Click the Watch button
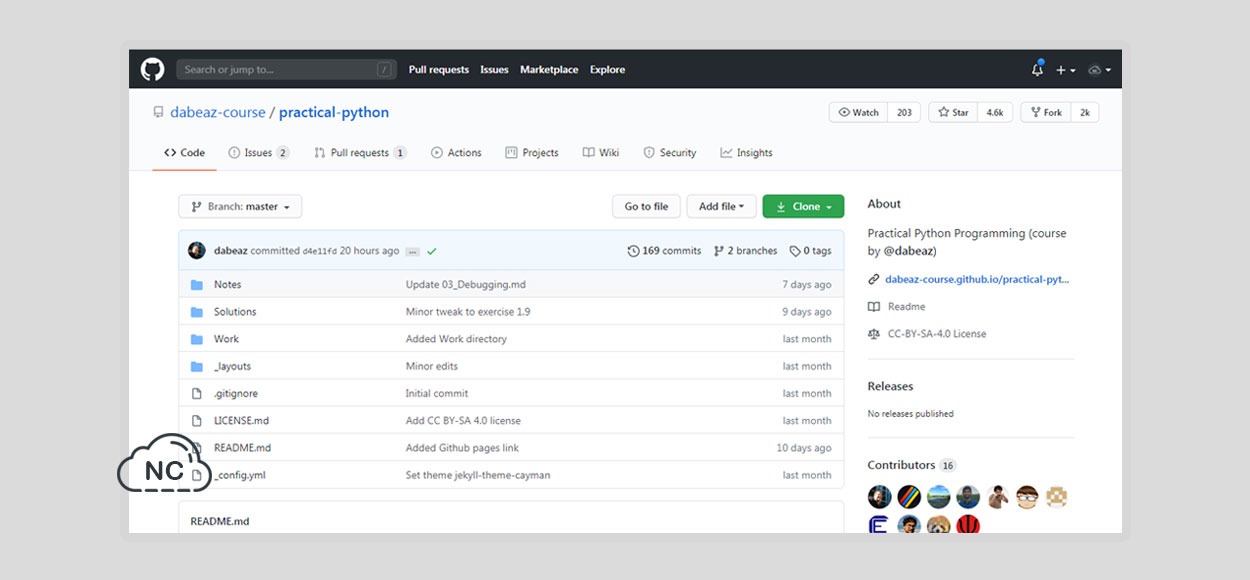This screenshot has height=580, width=1250. point(859,112)
